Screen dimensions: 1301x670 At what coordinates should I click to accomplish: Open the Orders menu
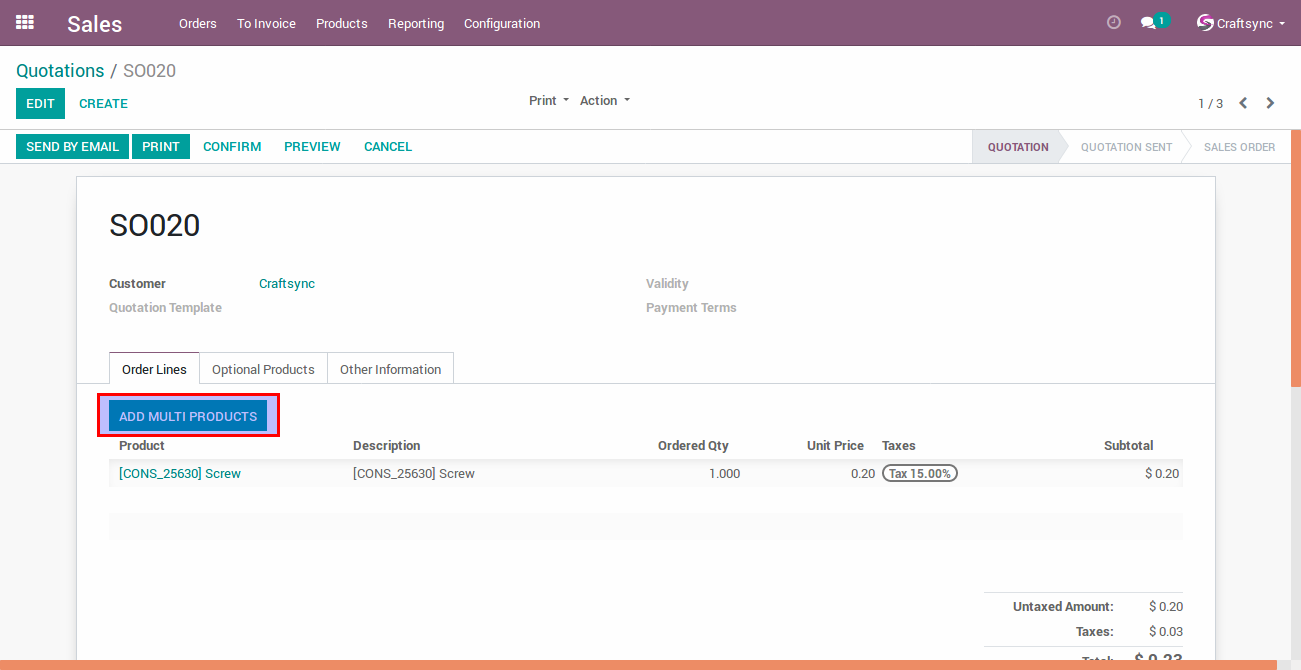tap(197, 23)
